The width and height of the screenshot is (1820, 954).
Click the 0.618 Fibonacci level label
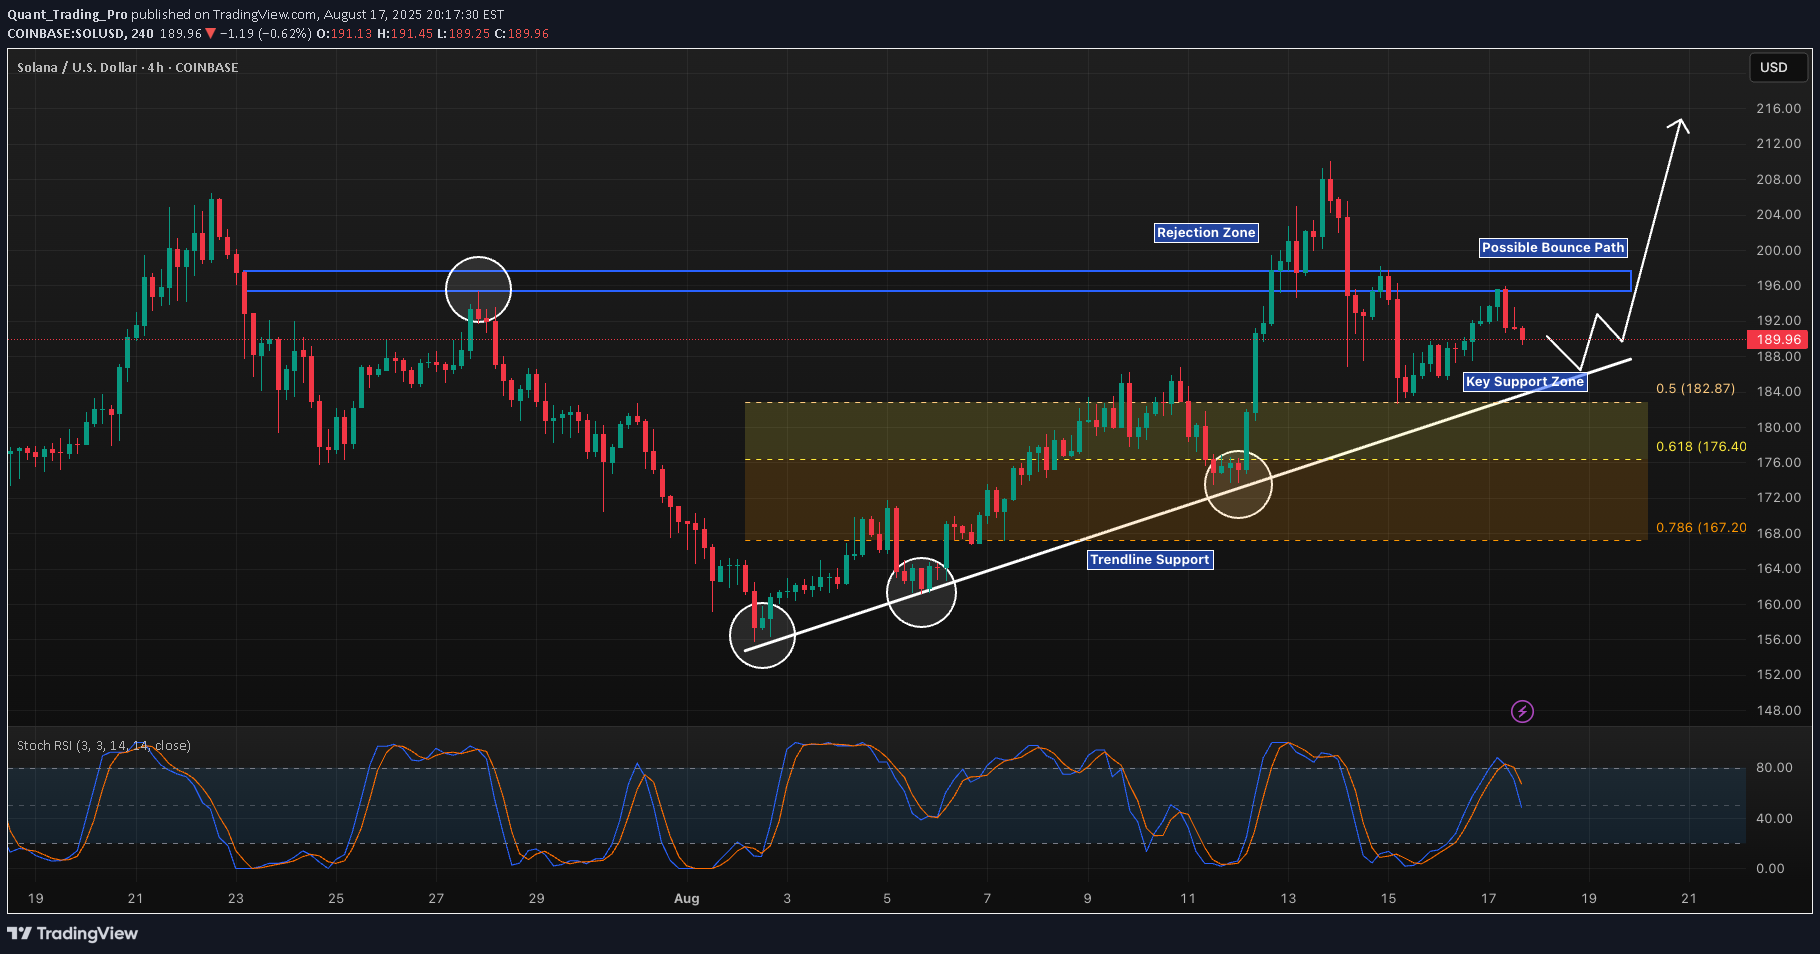tap(1701, 446)
